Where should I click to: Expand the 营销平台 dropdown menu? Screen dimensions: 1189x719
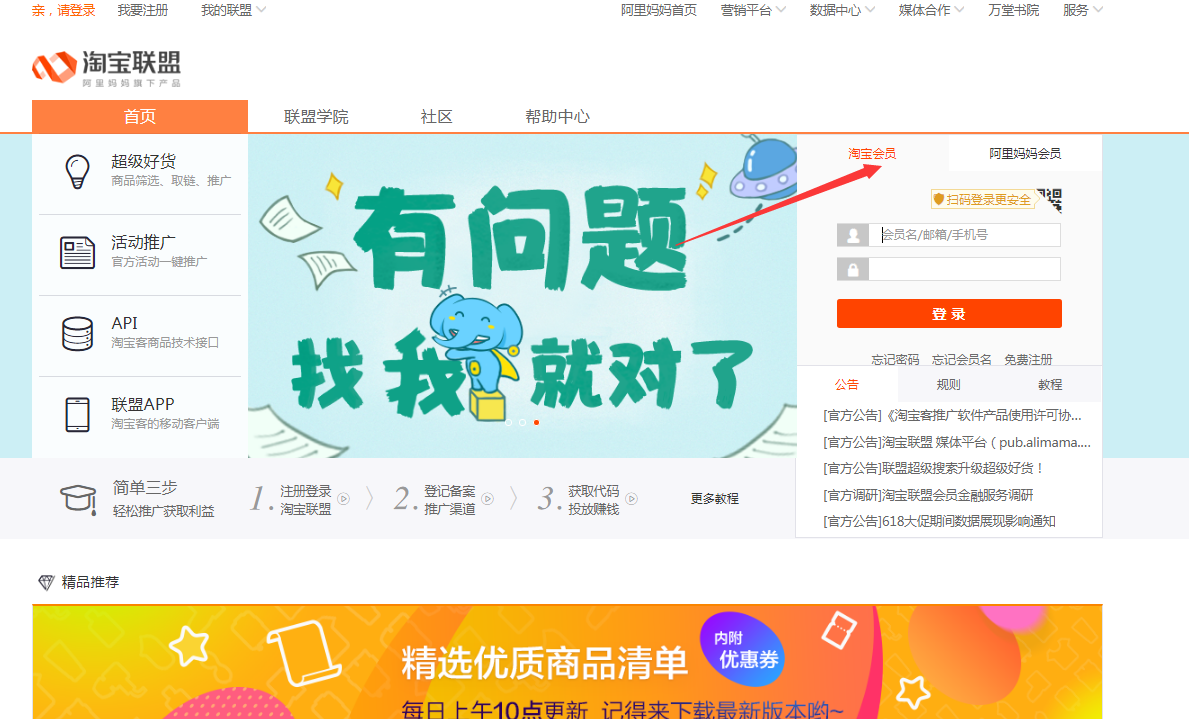point(753,11)
